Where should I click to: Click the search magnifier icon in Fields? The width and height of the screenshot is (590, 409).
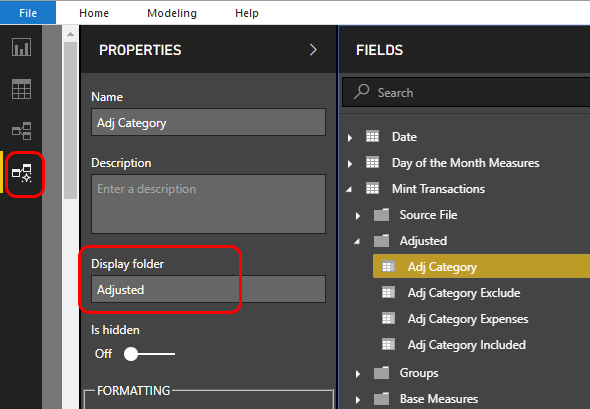(x=362, y=91)
